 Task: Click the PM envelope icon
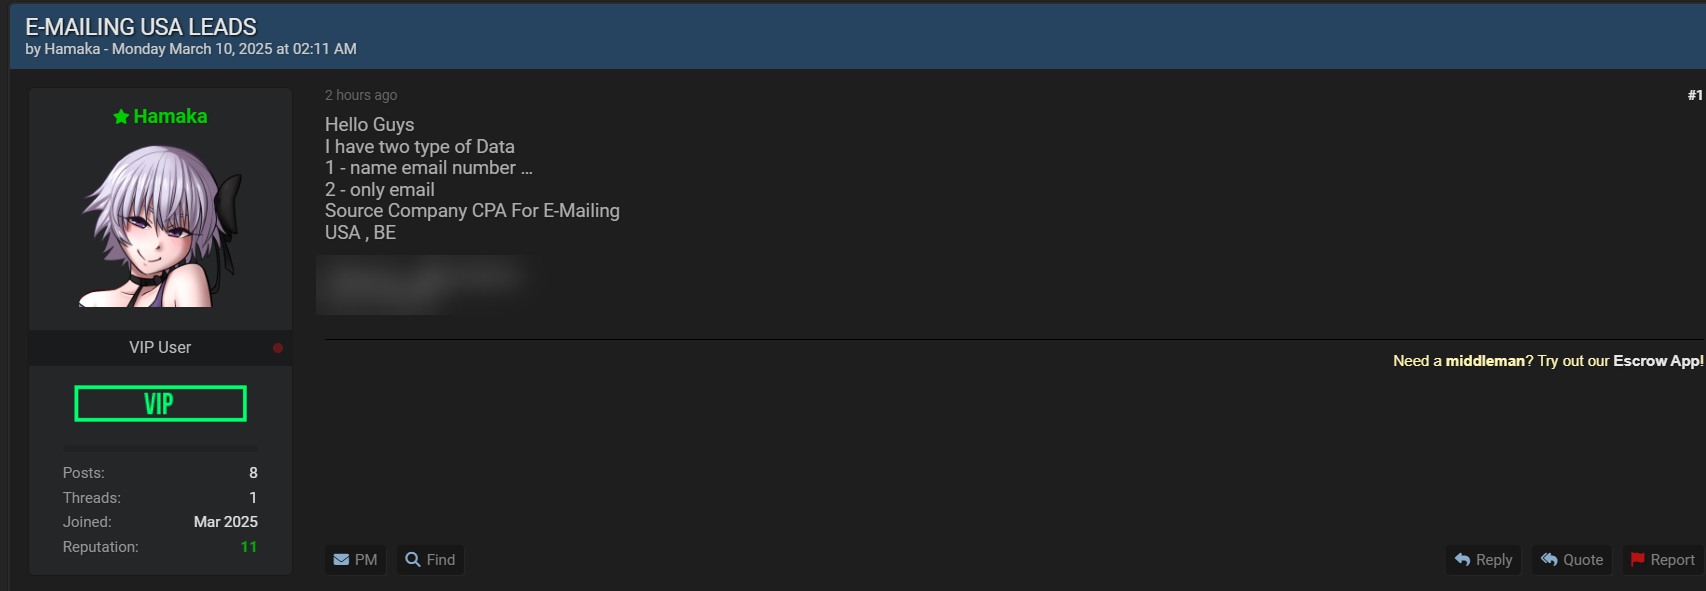coord(341,560)
